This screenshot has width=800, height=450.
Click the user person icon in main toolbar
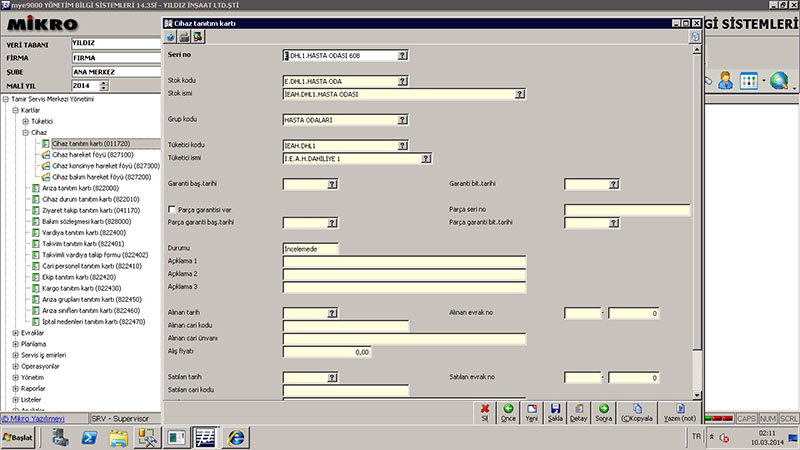pos(725,81)
